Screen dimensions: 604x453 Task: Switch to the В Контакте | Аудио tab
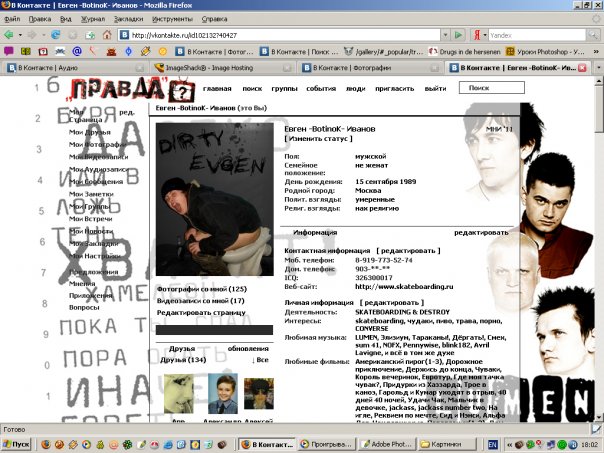point(75,68)
